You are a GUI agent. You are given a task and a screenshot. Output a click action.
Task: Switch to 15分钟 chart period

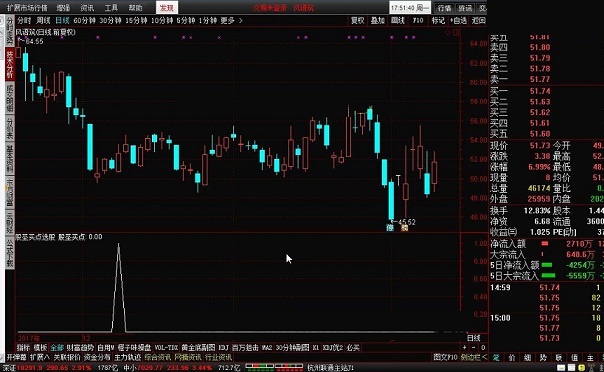tap(136, 20)
